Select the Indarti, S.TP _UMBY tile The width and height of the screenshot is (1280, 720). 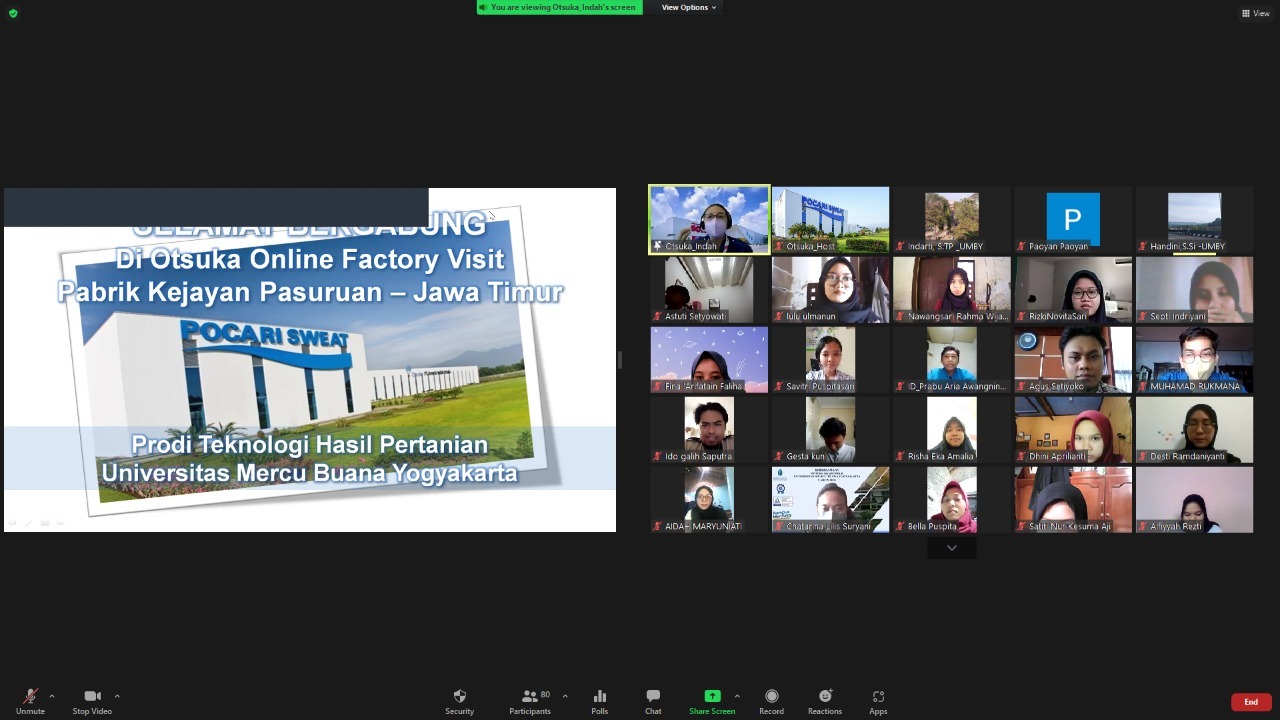coord(951,220)
